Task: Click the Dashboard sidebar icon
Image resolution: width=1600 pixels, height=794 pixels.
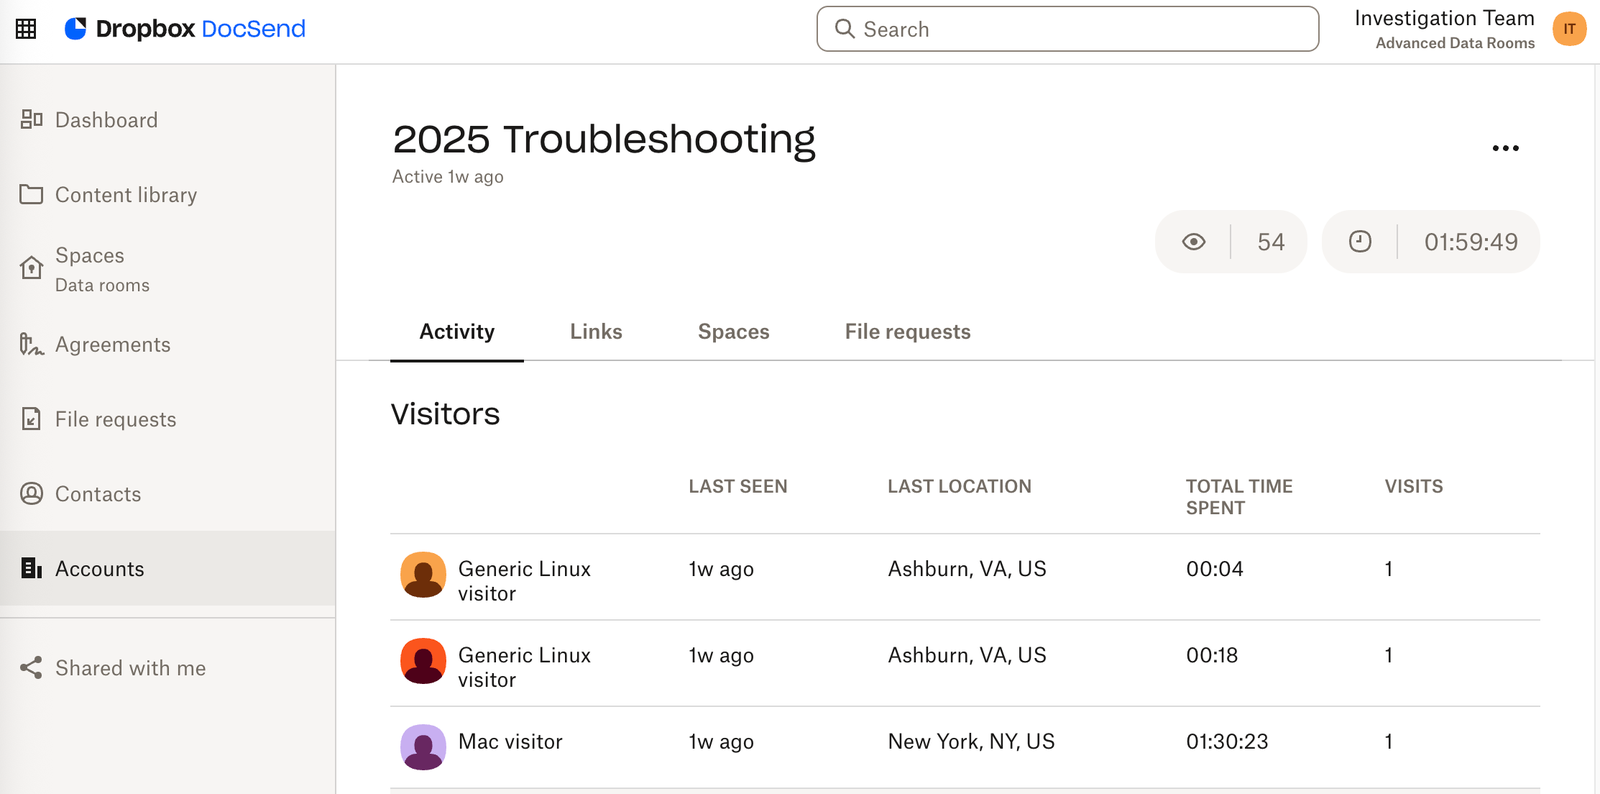Action: (31, 120)
